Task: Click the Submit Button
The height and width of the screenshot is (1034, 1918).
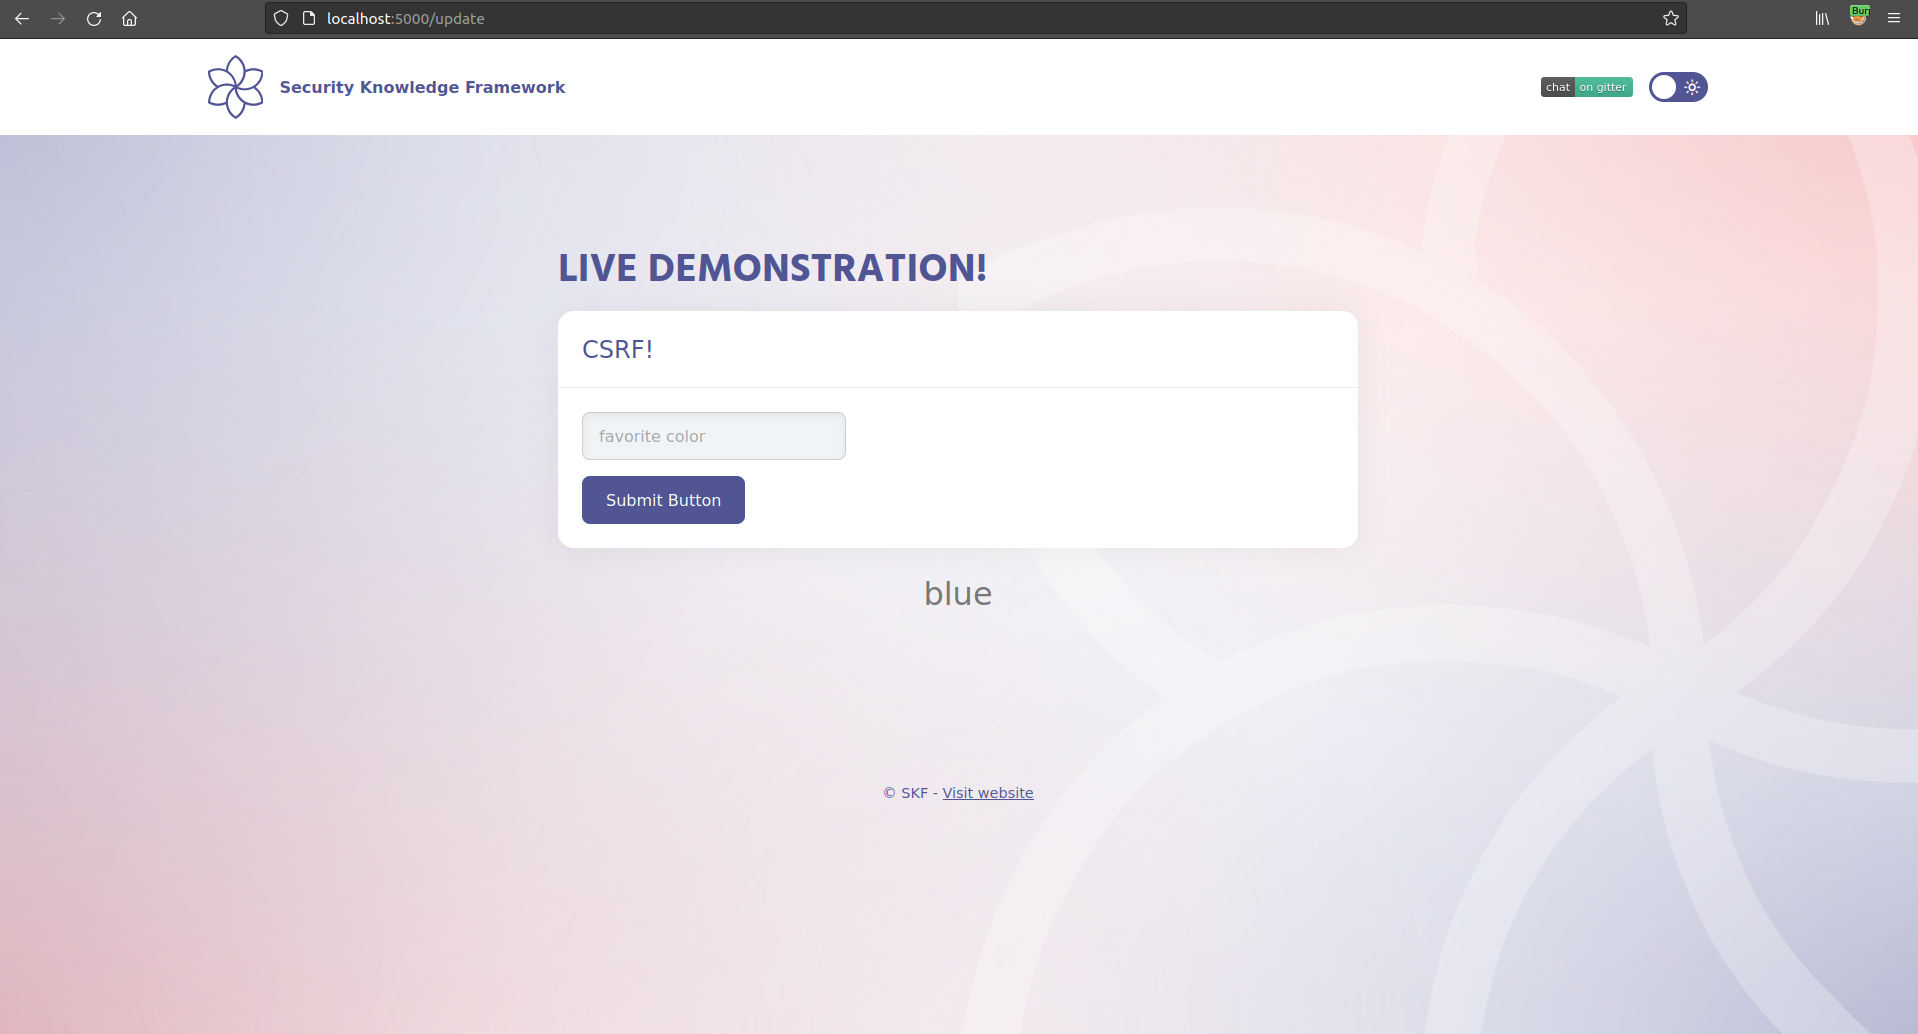Action: tap(663, 500)
